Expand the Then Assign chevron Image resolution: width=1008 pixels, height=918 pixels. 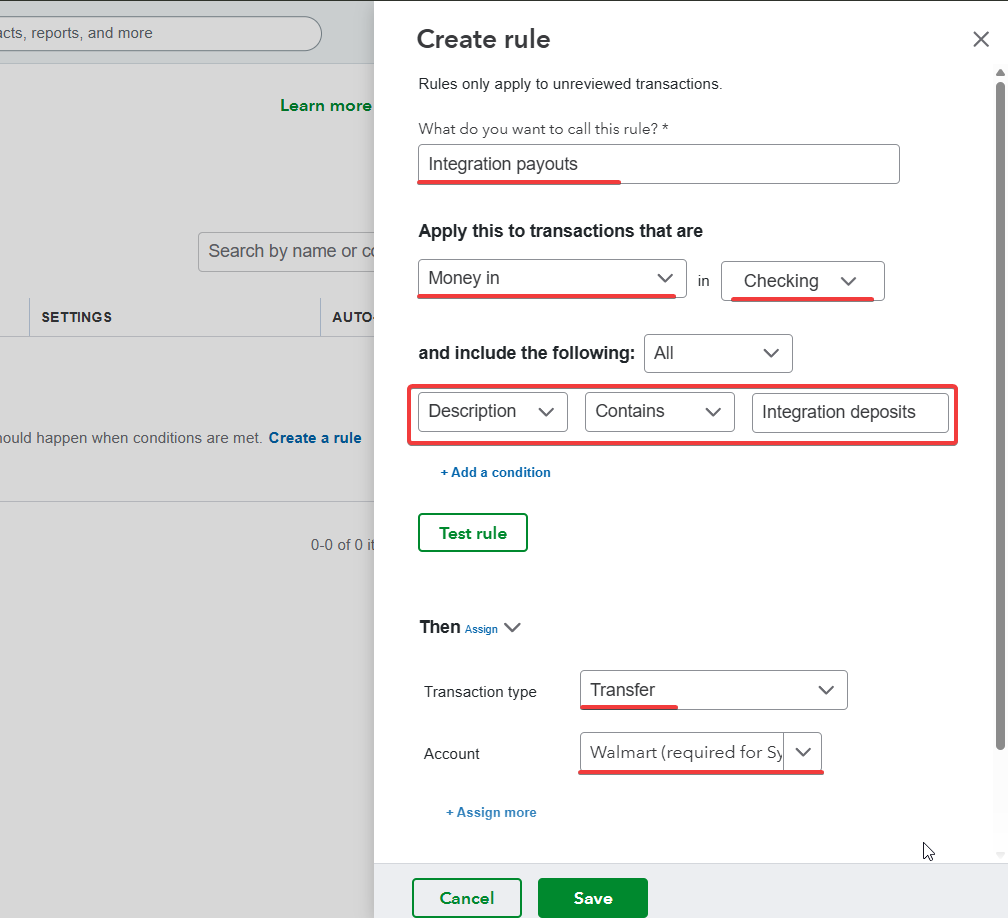tap(512, 628)
